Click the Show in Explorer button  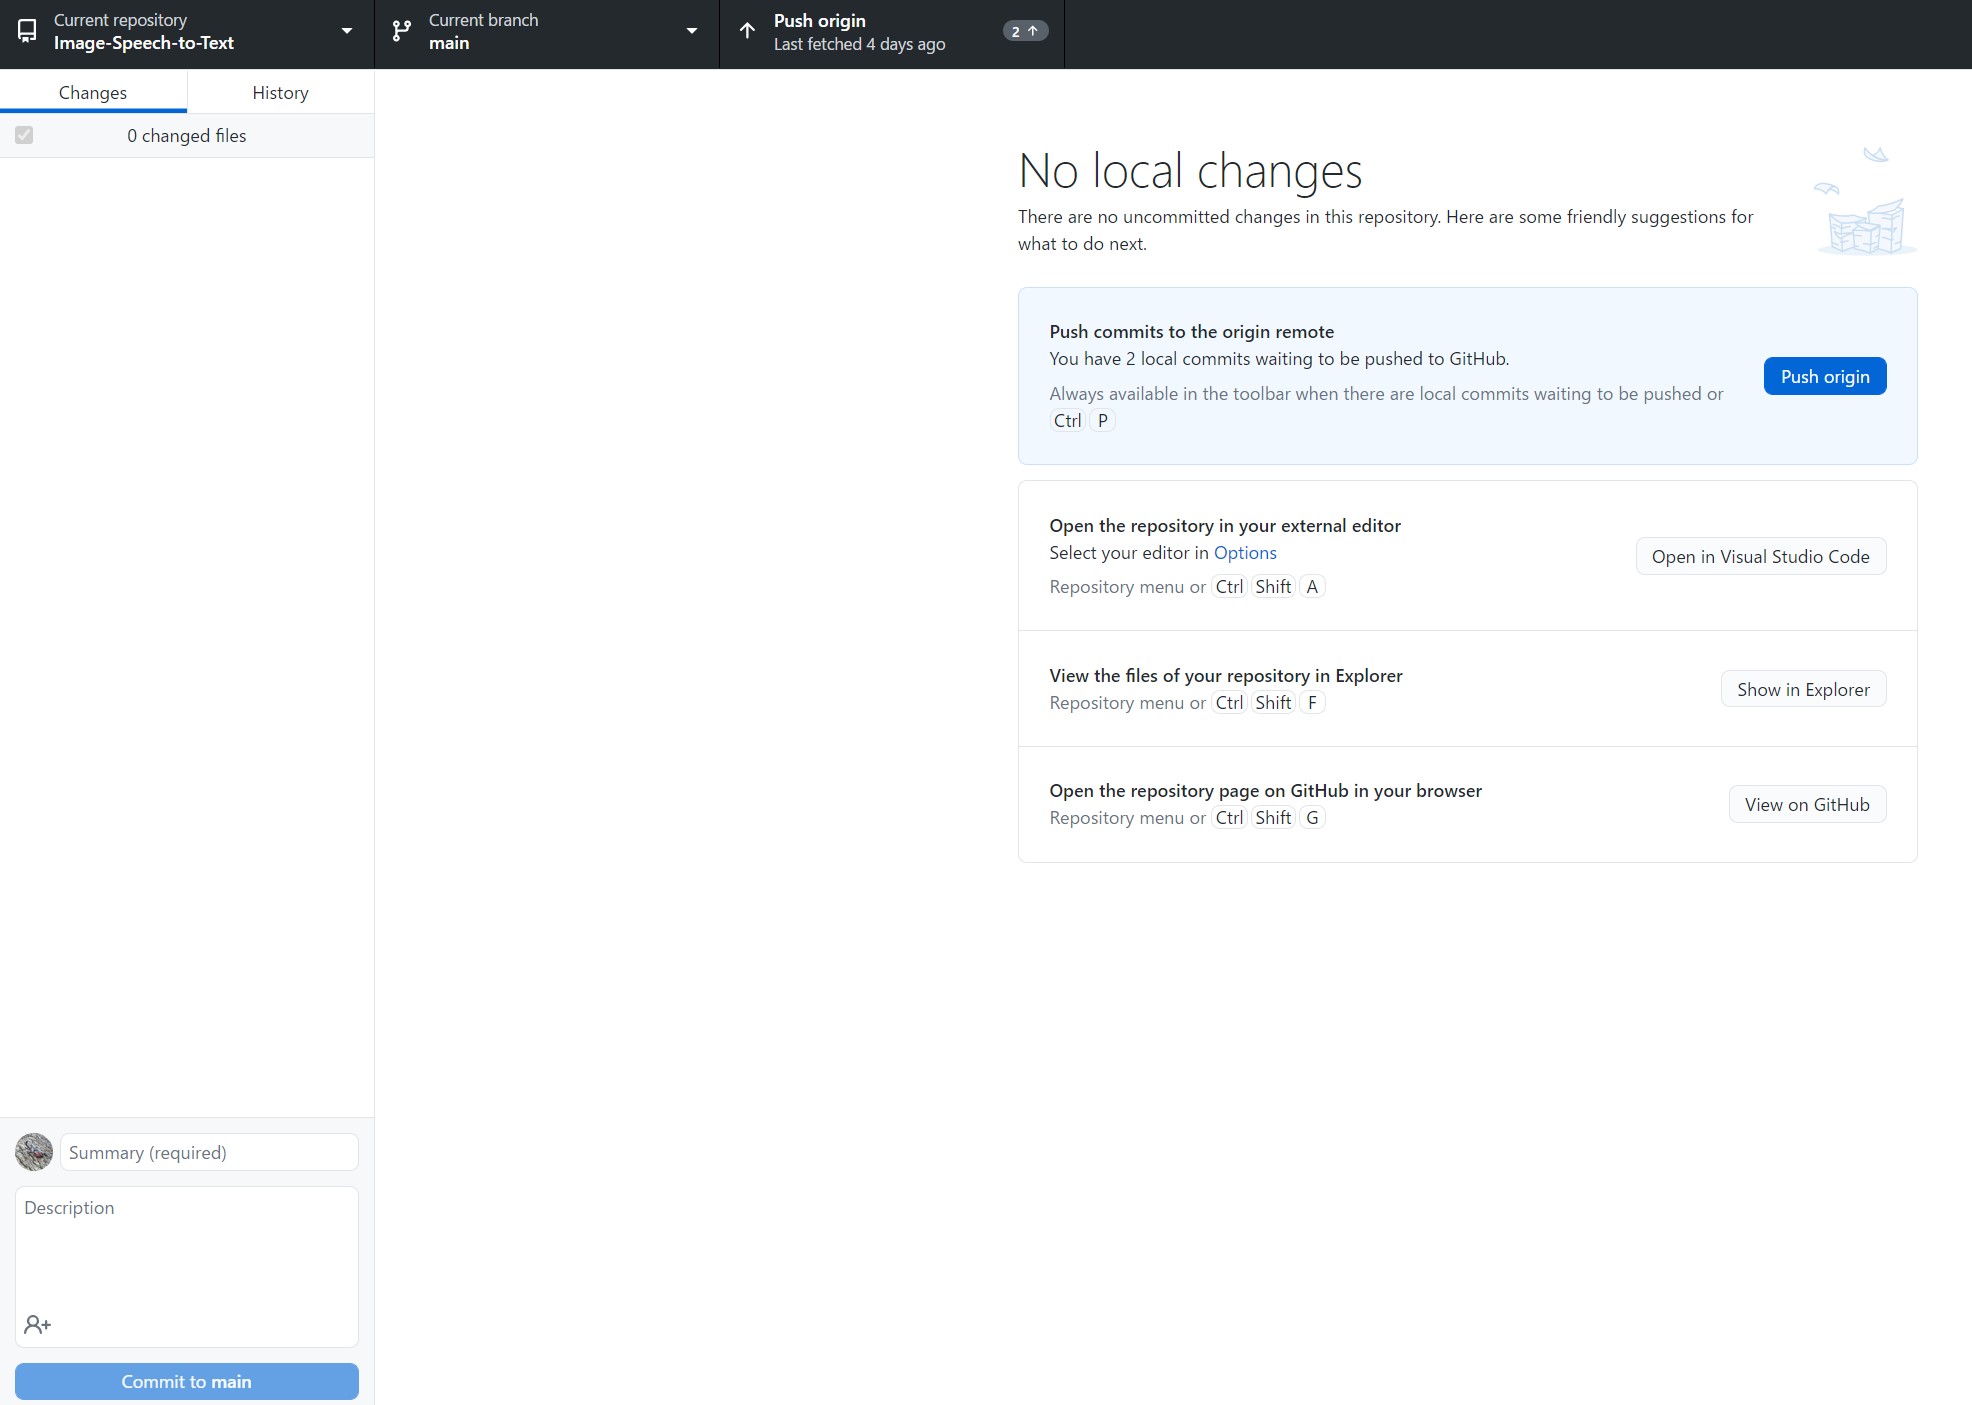pyautogui.click(x=1802, y=689)
